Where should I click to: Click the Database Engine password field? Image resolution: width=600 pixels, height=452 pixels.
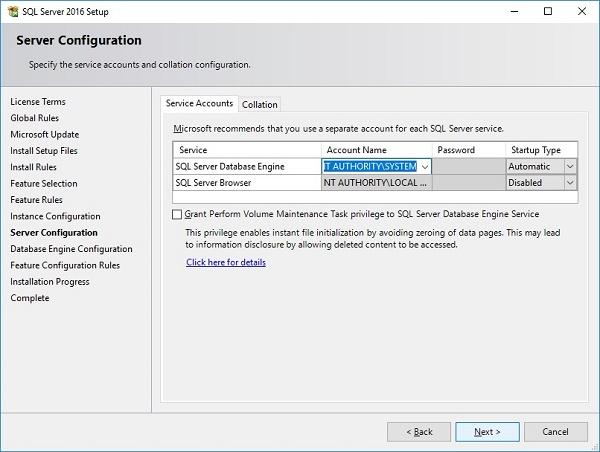coord(468,167)
